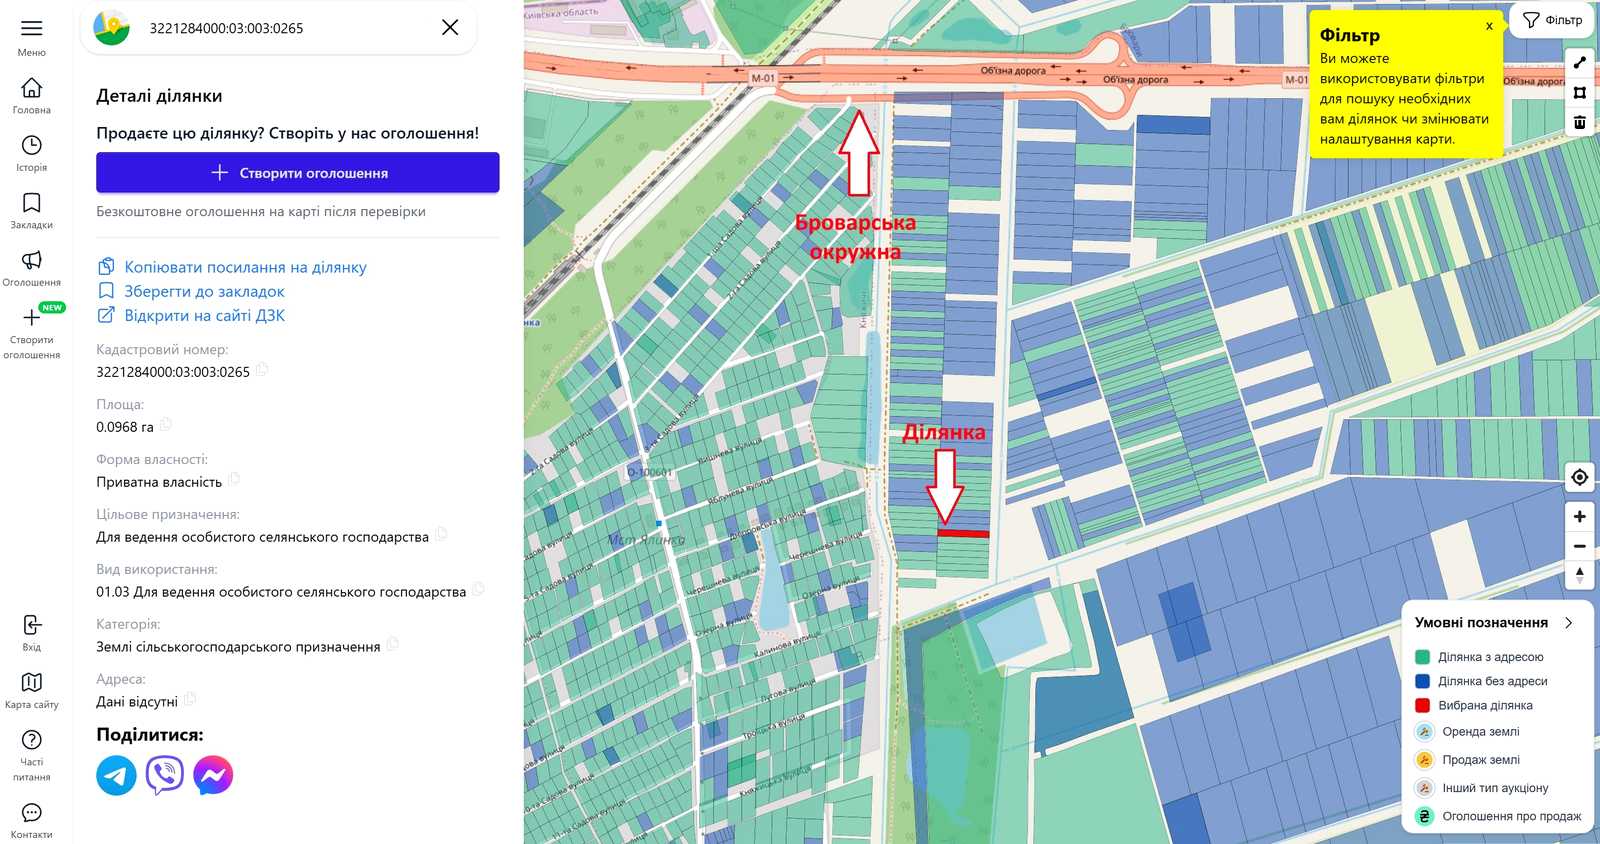The height and width of the screenshot is (844, 1600).
Task: Copy the Цільове призначення value
Action: click(x=441, y=535)
